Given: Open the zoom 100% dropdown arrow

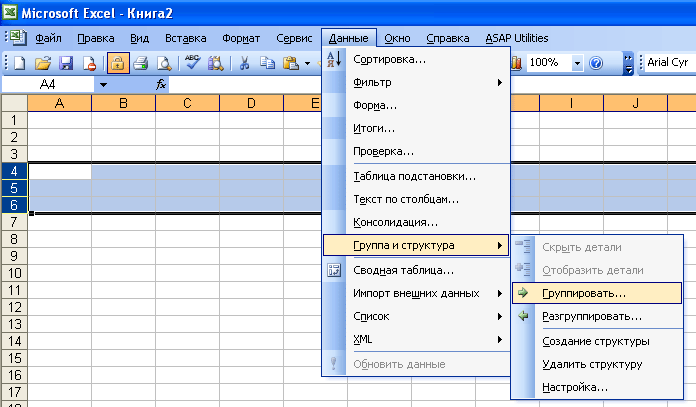Looking at the screenshot, I should pos(577,63).
